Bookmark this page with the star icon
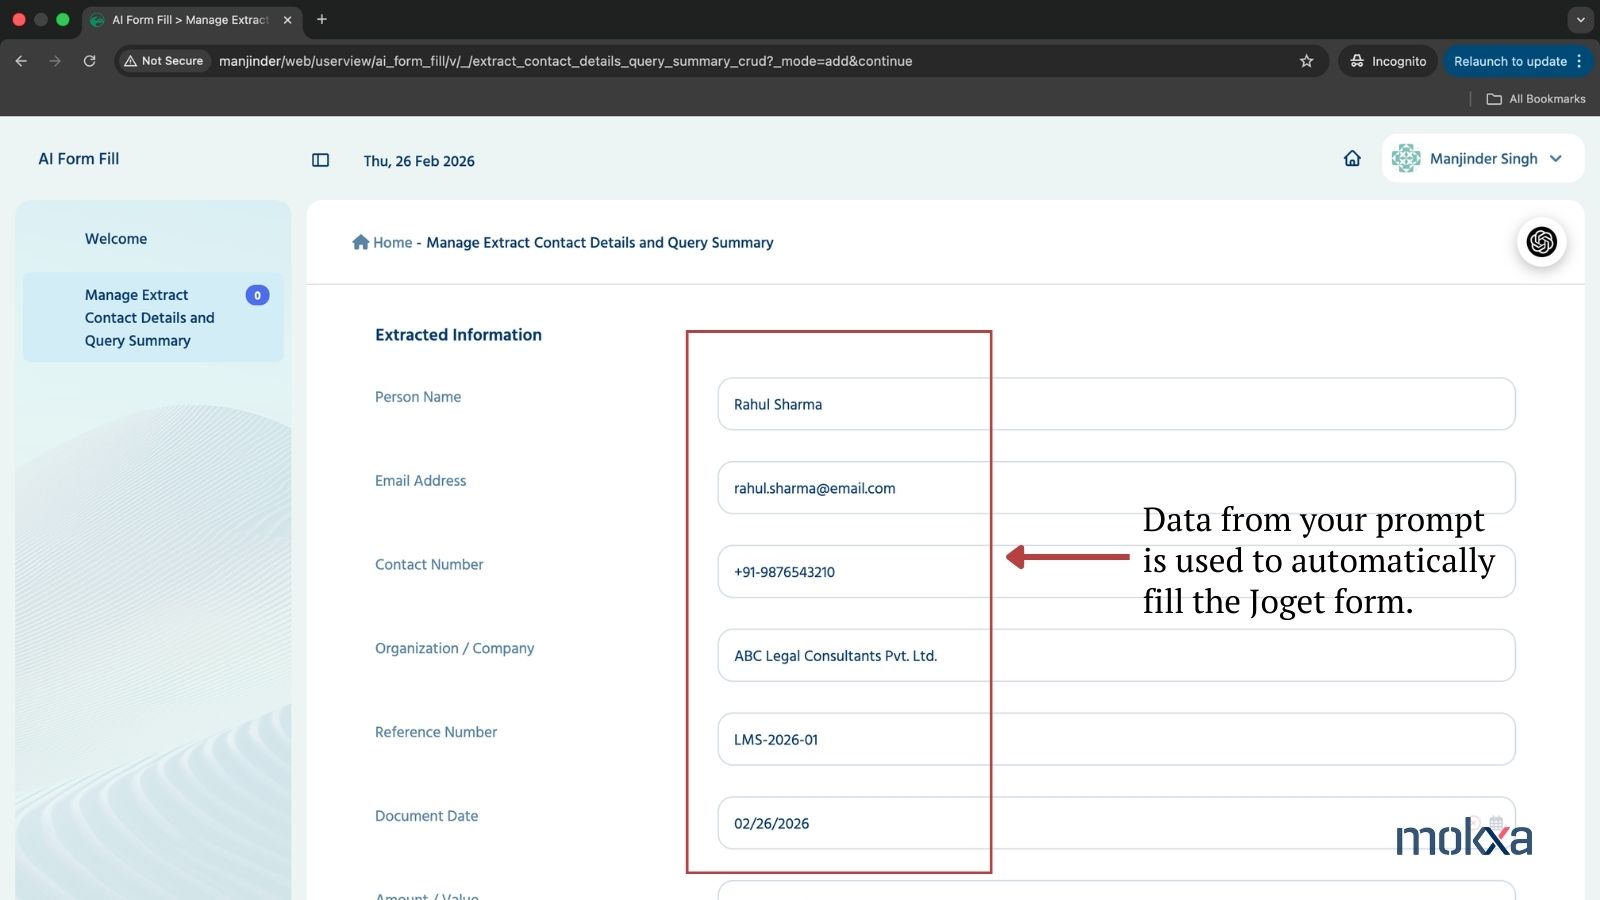Viewport: 1600px width, 900px height. coord(1306,61)
